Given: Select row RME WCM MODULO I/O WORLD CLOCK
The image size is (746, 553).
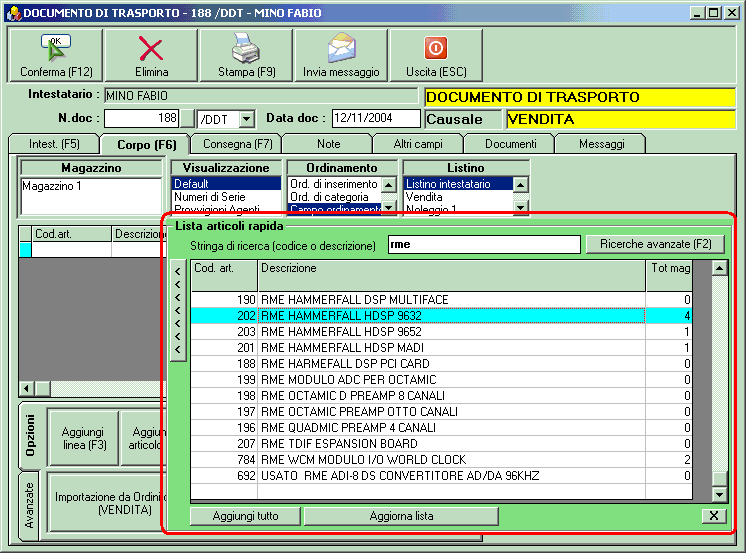Looking at the screenshot, I should pyautogui.click(x=441, y=460).
